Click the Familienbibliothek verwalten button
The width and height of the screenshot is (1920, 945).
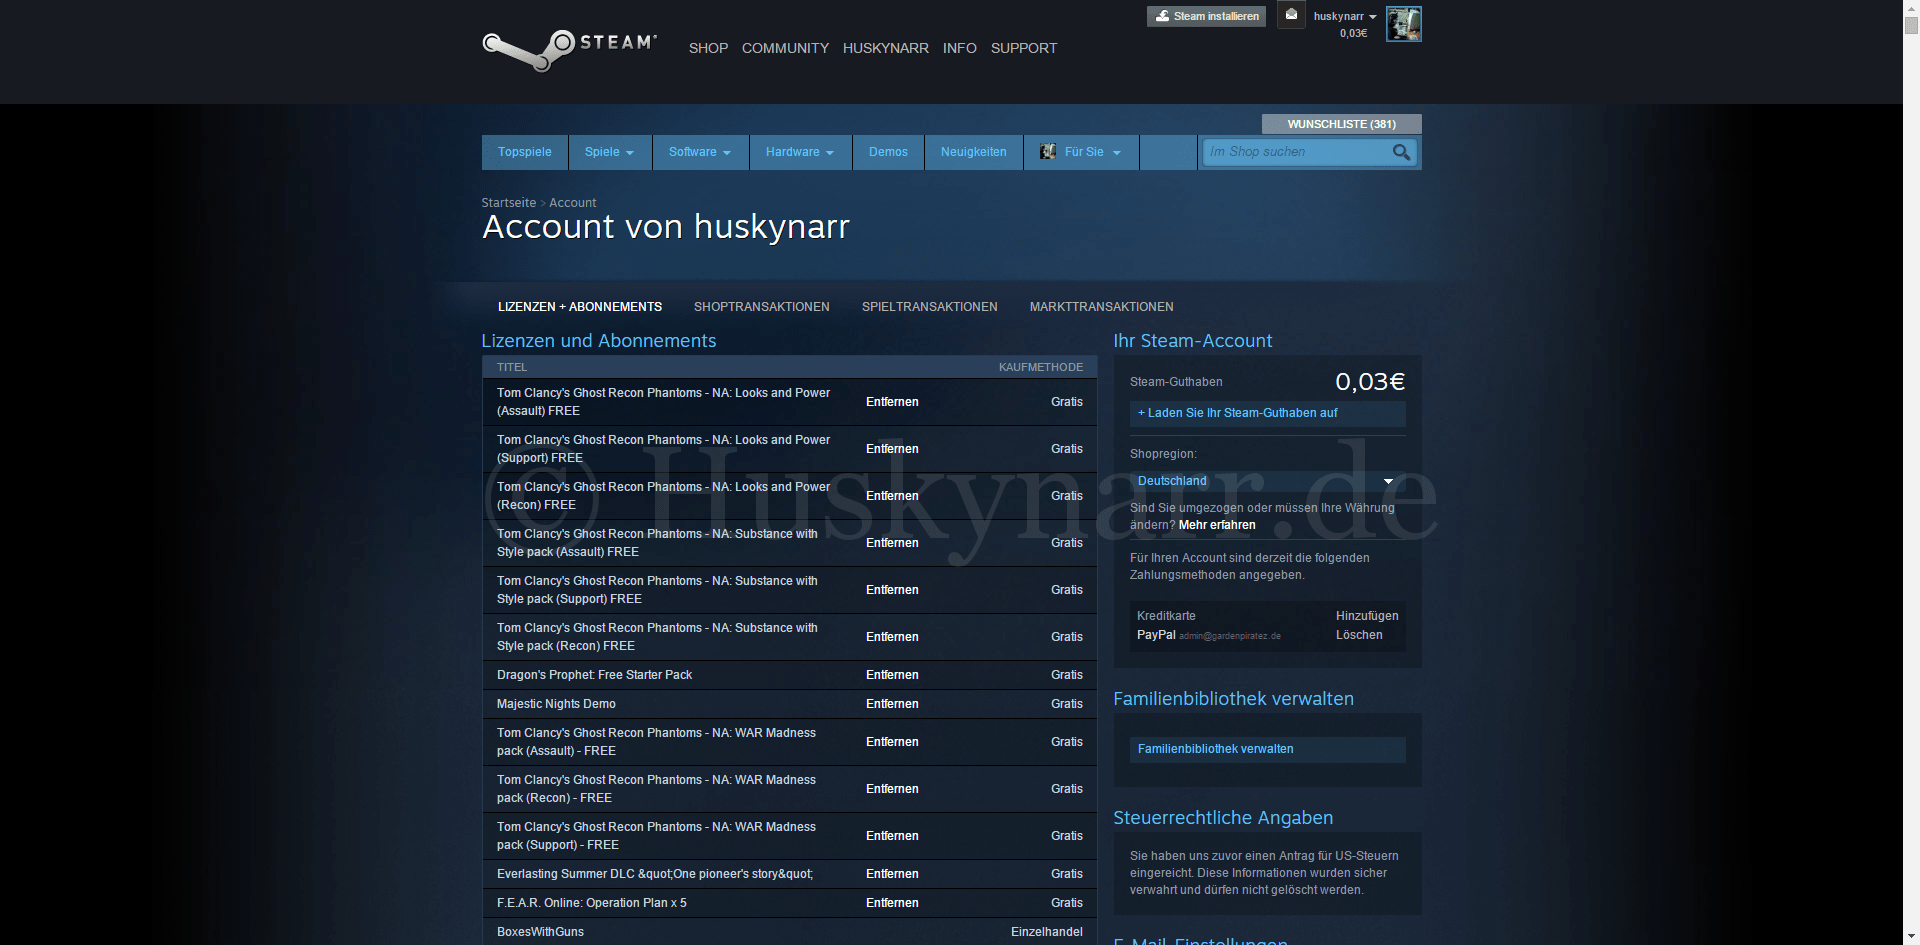pos(1267,749)
